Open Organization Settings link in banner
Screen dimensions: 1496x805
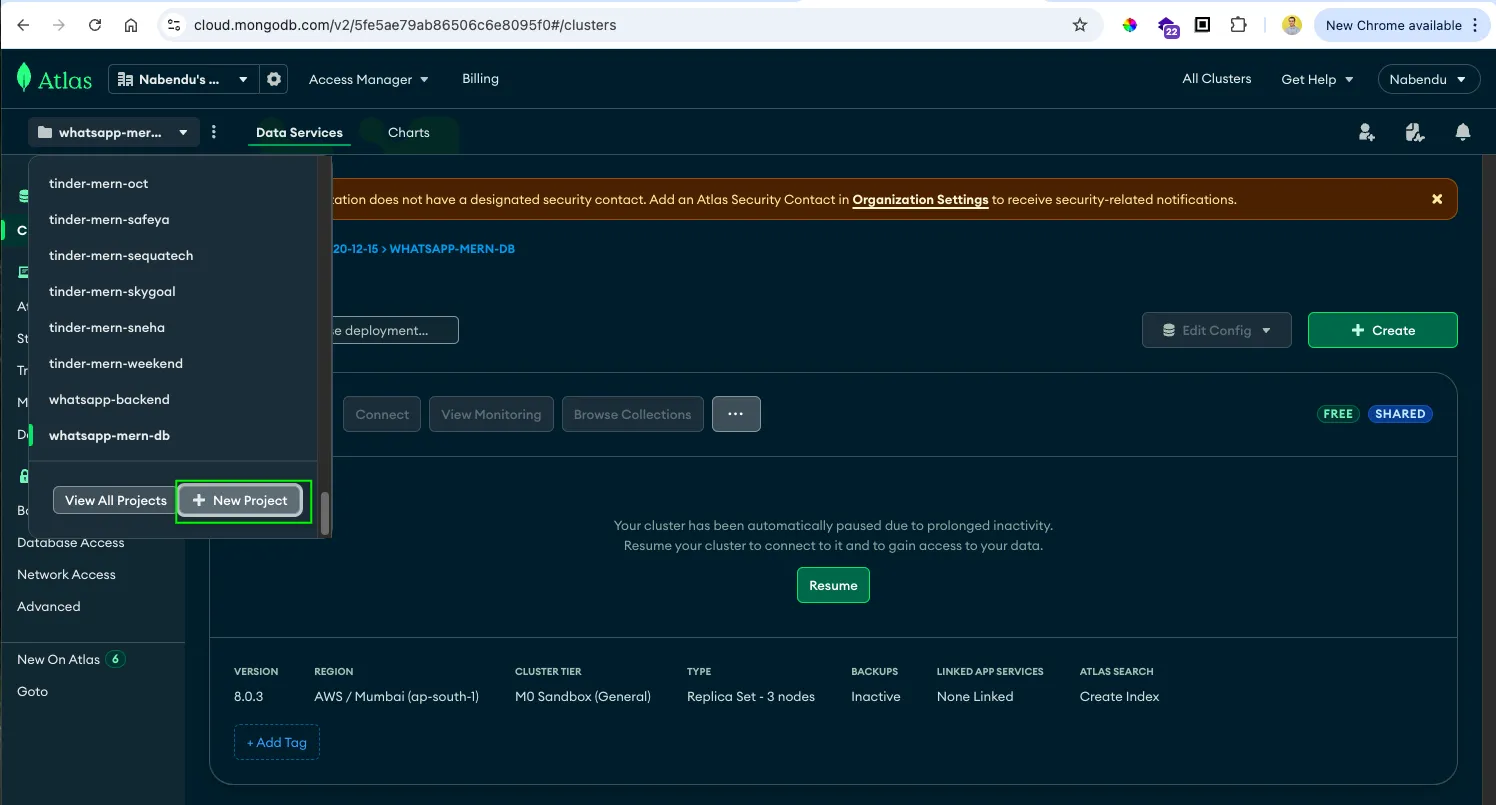(x=920, y=200)
